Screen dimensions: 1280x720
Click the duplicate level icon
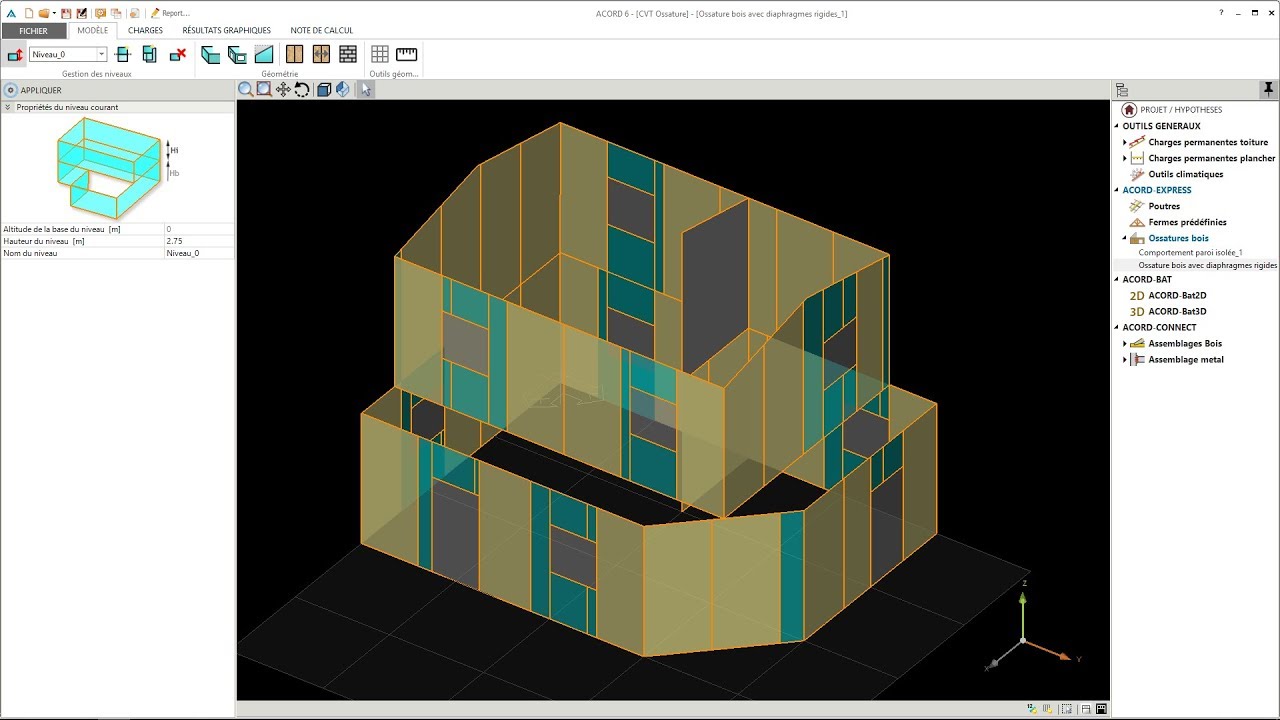pos(149,55)
